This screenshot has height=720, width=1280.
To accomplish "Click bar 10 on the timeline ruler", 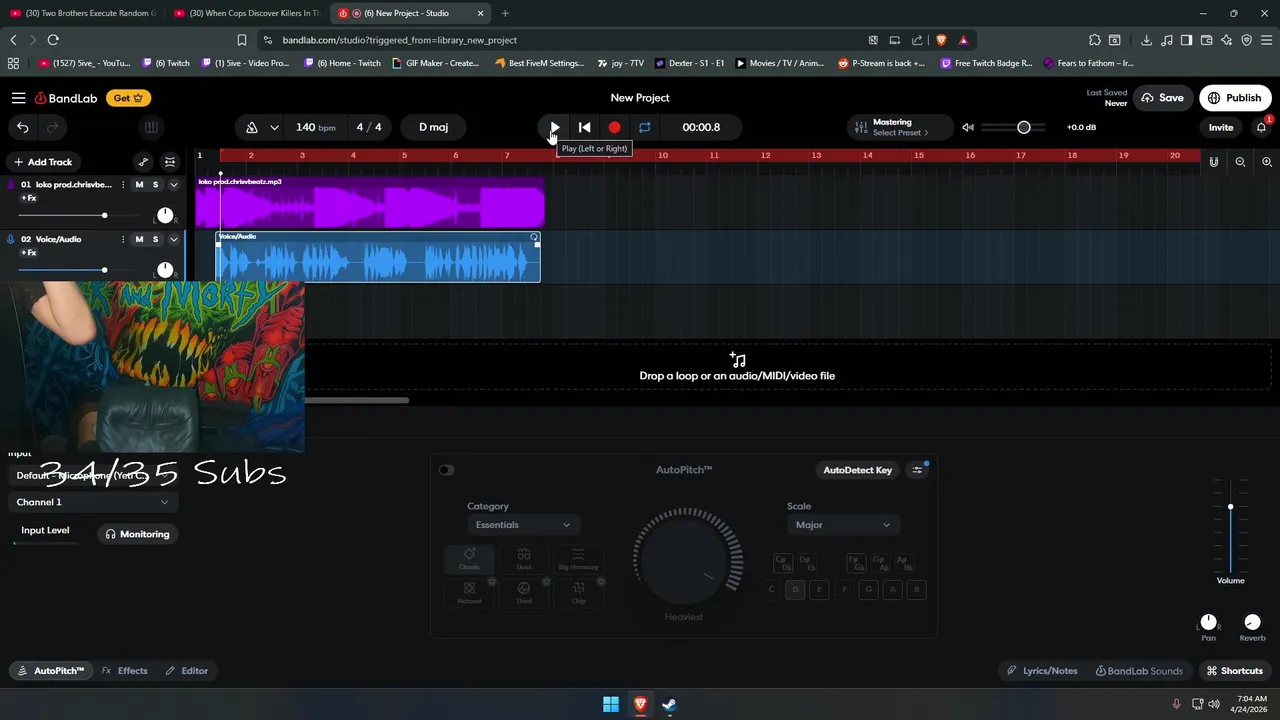I will [662, 155].
